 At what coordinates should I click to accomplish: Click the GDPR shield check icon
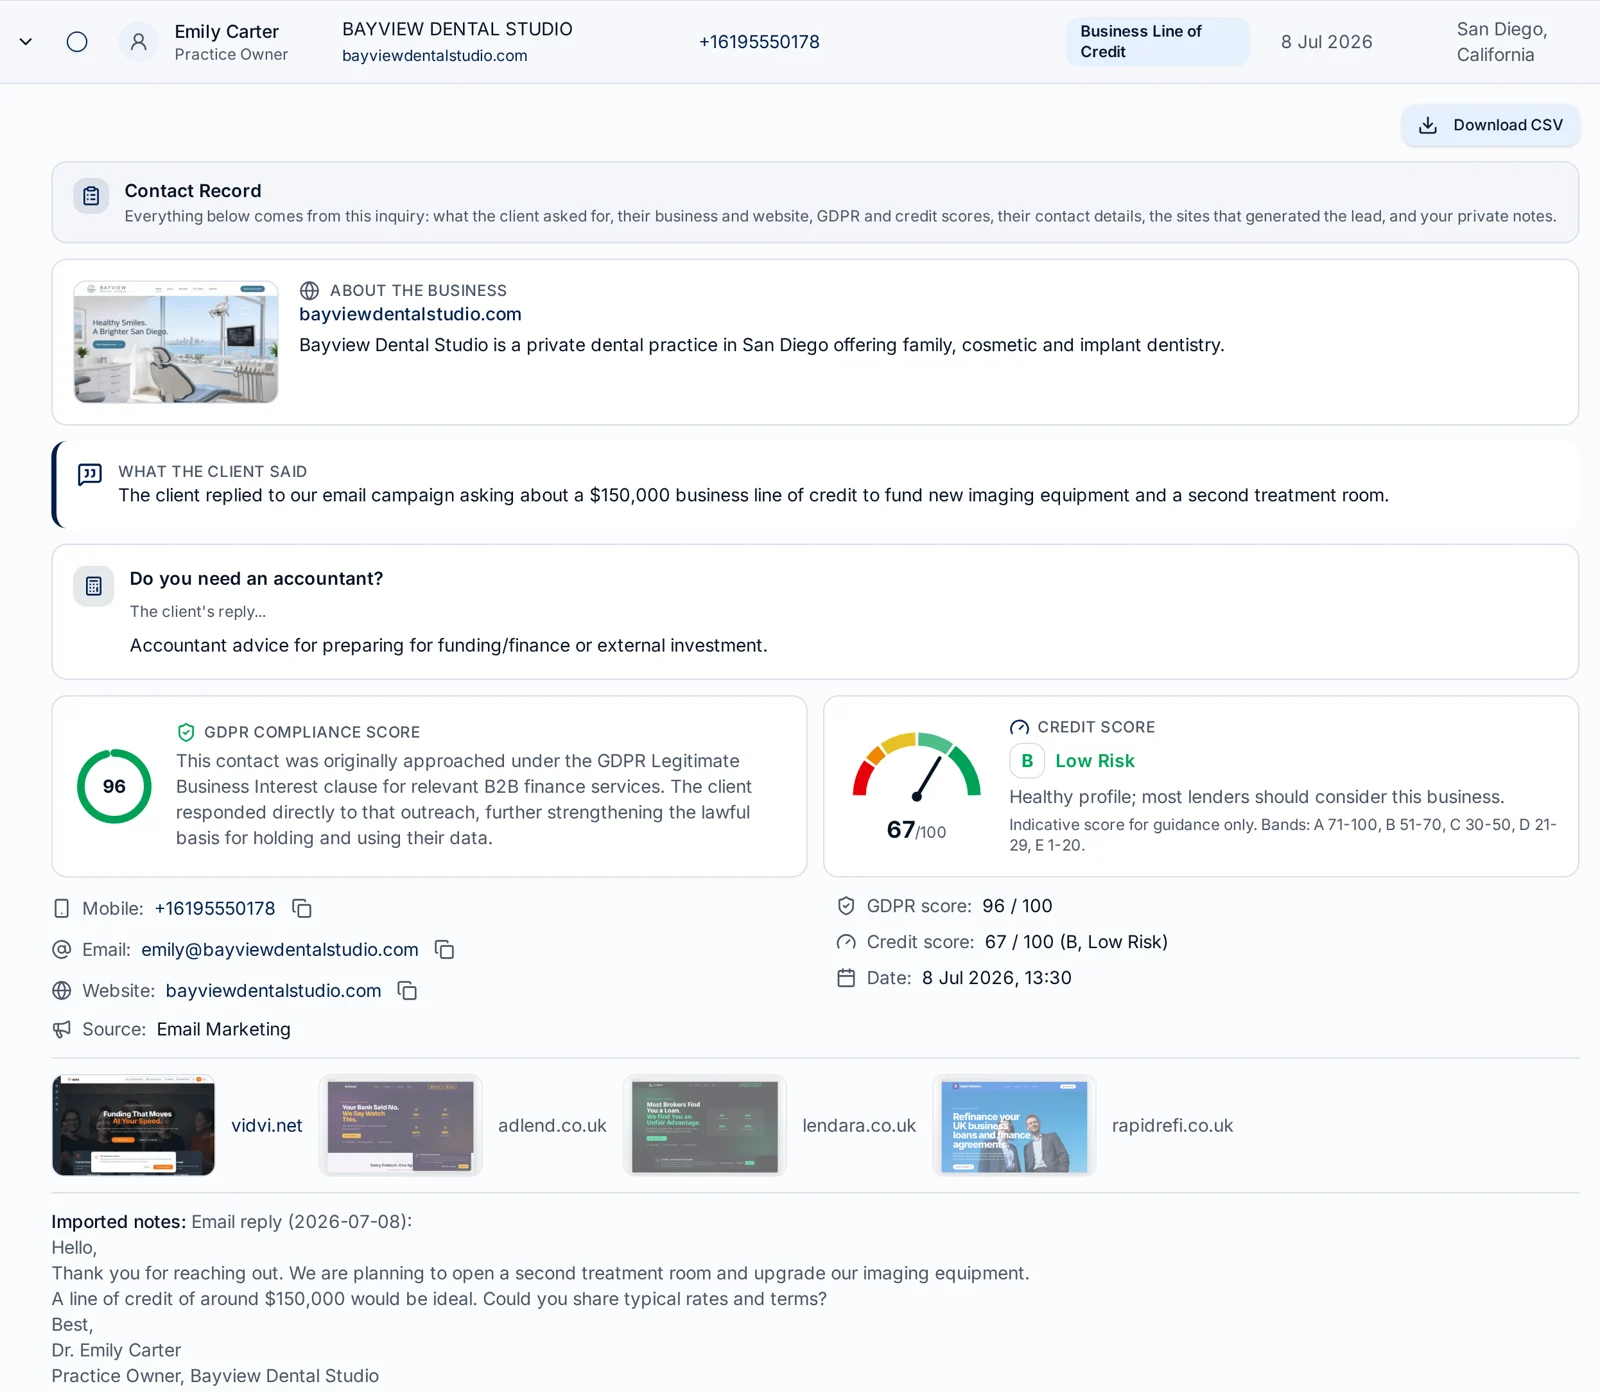[186, 732]
